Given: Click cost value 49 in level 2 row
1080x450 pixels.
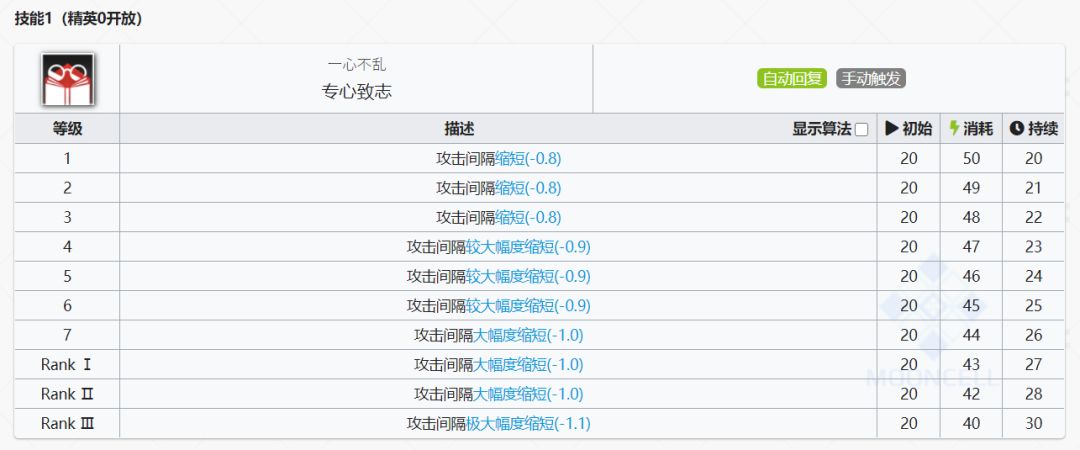Looking at the screenshot, I should point(971,188).
